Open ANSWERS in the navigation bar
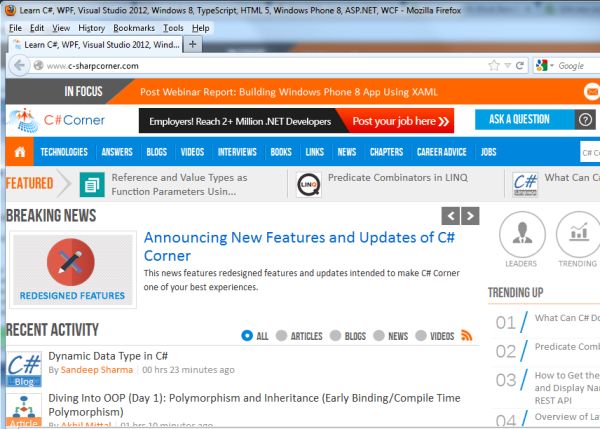Screen dimensions: 600x429 pos(117,152)
